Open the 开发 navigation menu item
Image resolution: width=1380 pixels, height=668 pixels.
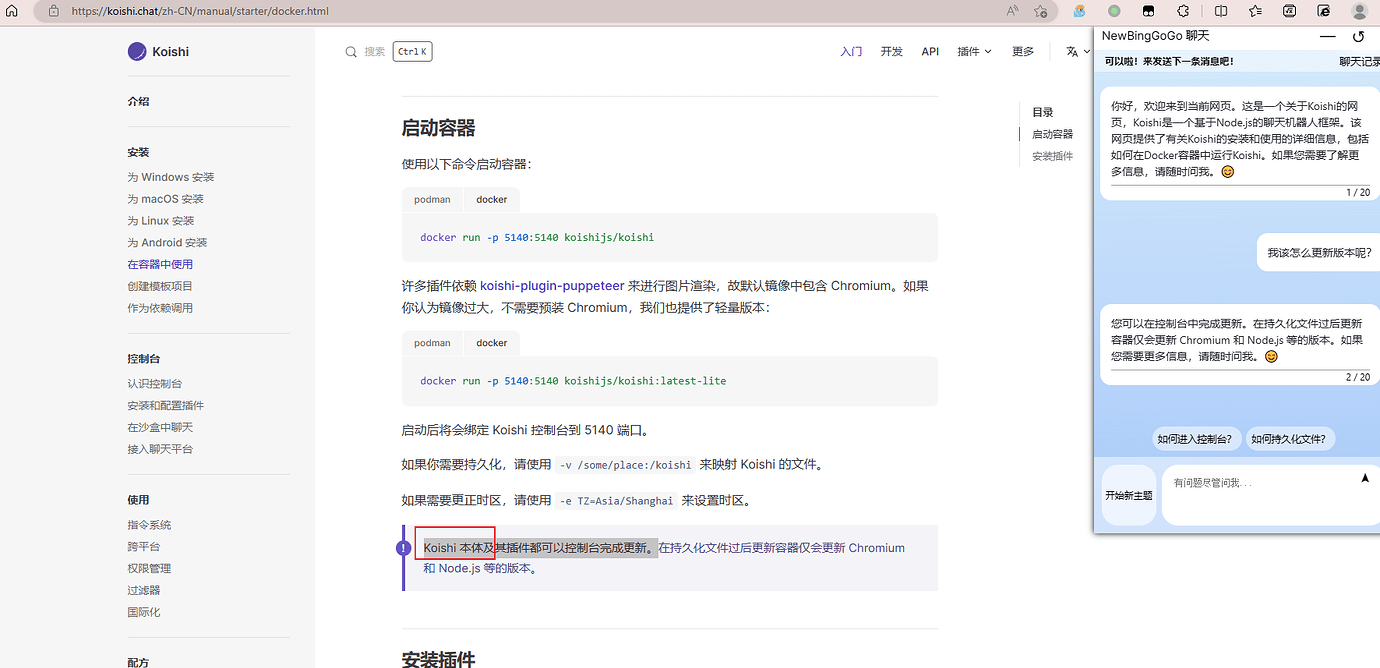892,52
